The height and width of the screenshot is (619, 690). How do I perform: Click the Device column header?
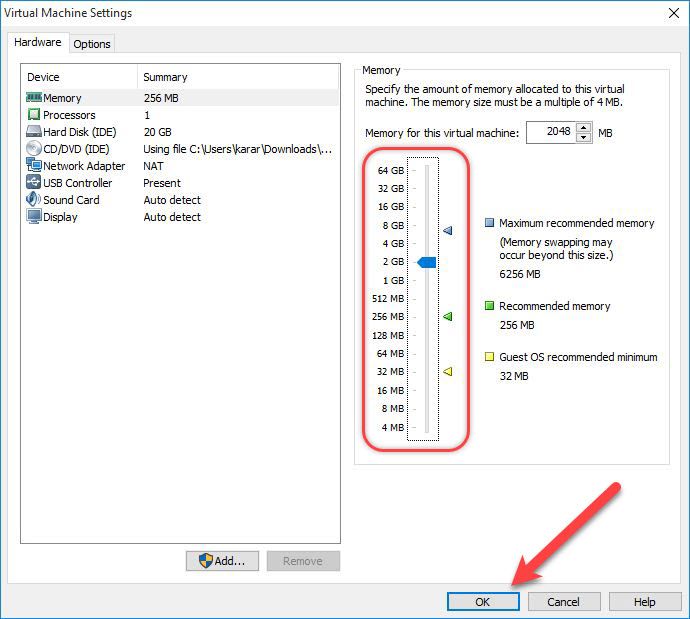pos(79,77)
